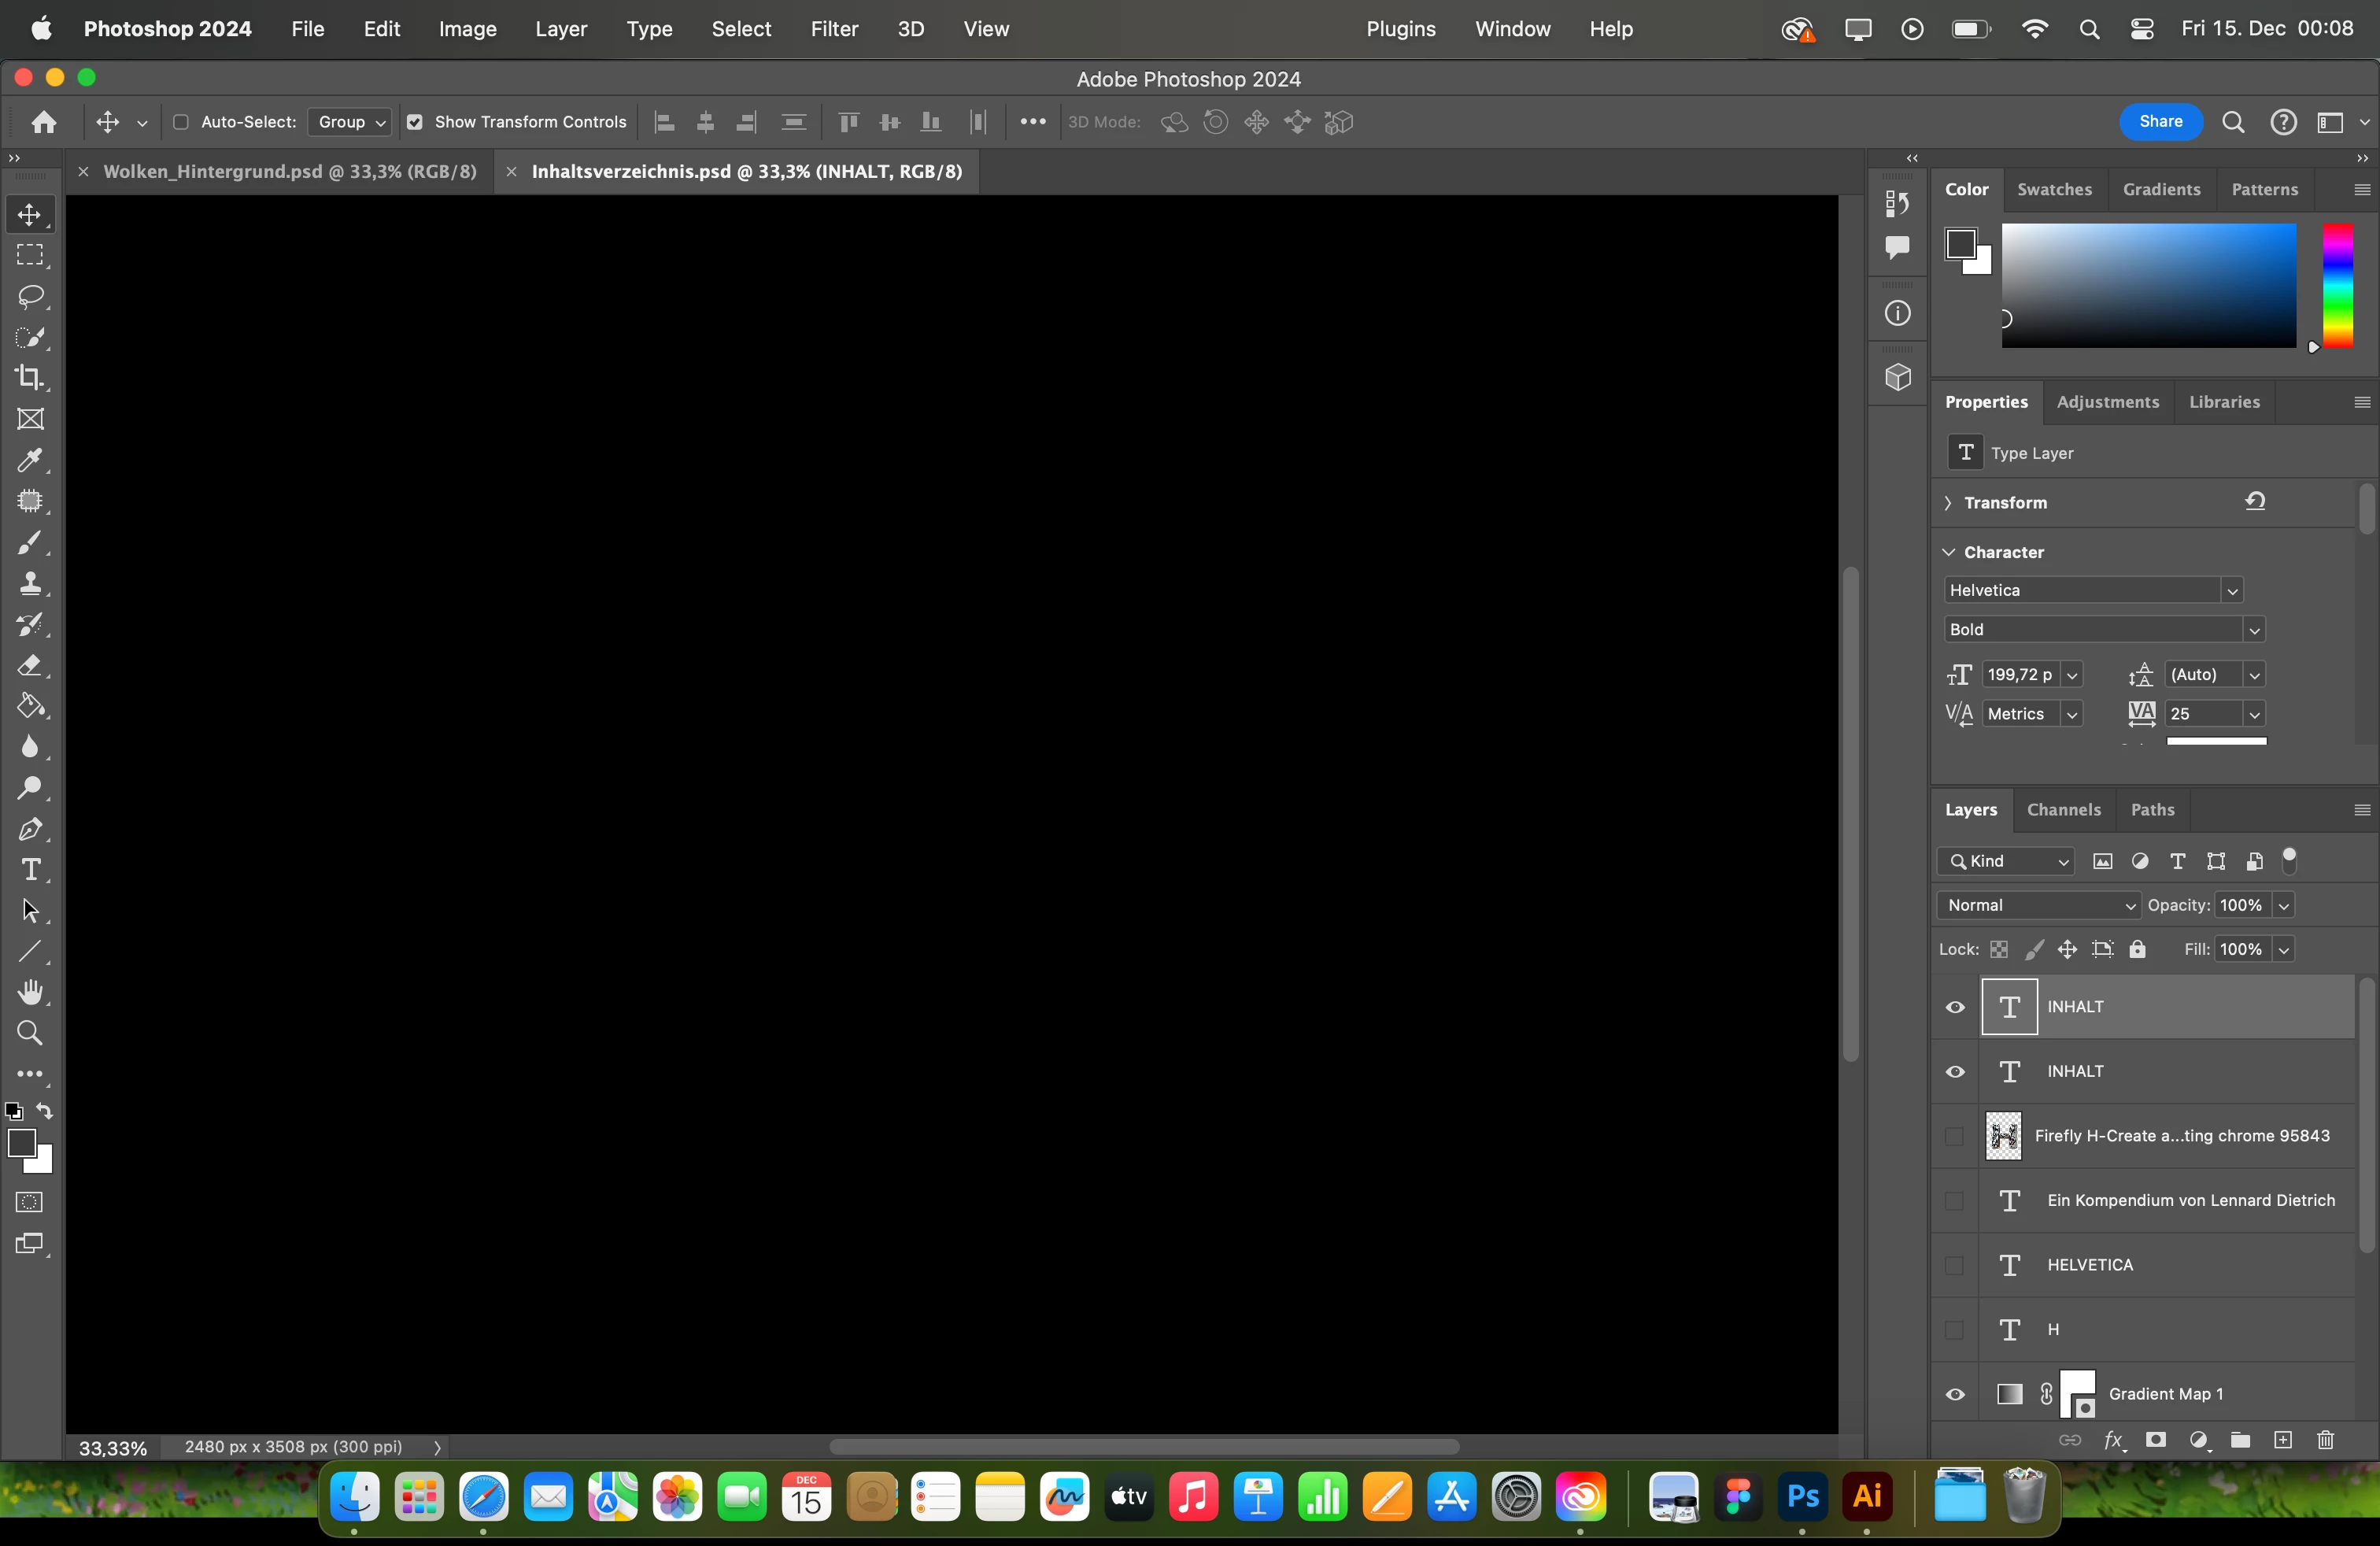The width and height of the screenshot is (2380, 1546).
Task: Select the Crop tool
Action: click(31, 378)
